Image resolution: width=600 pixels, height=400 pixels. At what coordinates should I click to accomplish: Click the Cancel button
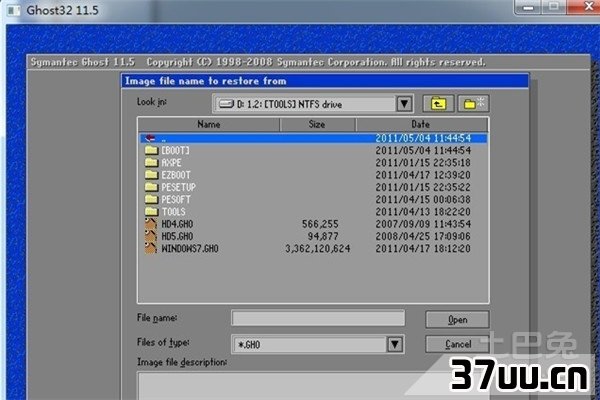457,344
